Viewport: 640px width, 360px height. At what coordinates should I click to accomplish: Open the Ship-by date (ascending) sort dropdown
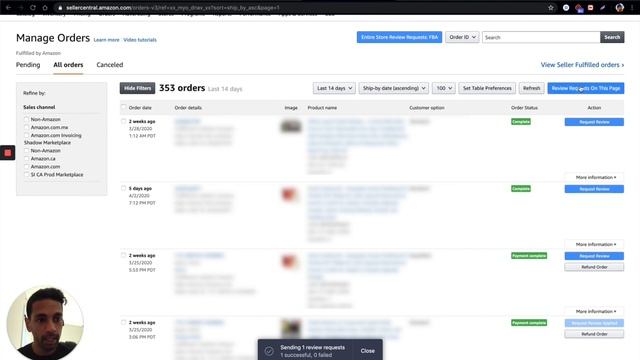pos(394,88)
